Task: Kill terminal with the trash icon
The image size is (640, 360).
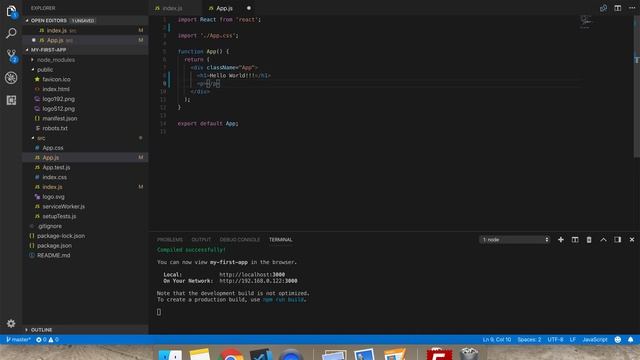Action: (x=589, y=240)
